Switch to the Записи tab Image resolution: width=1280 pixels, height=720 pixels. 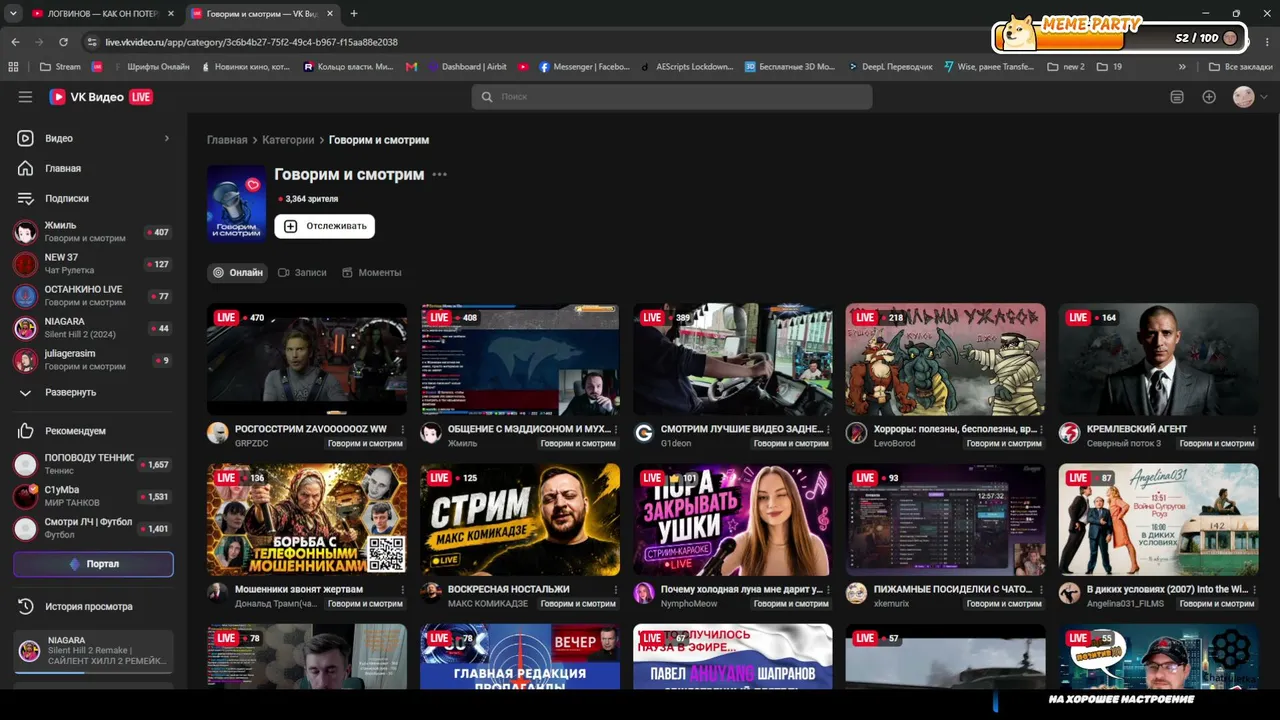tap(302, 272)
